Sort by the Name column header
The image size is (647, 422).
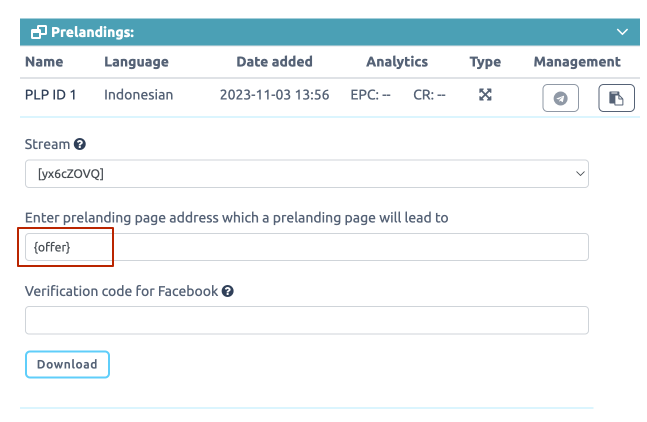pyautogui.click(x=44, y=62)
